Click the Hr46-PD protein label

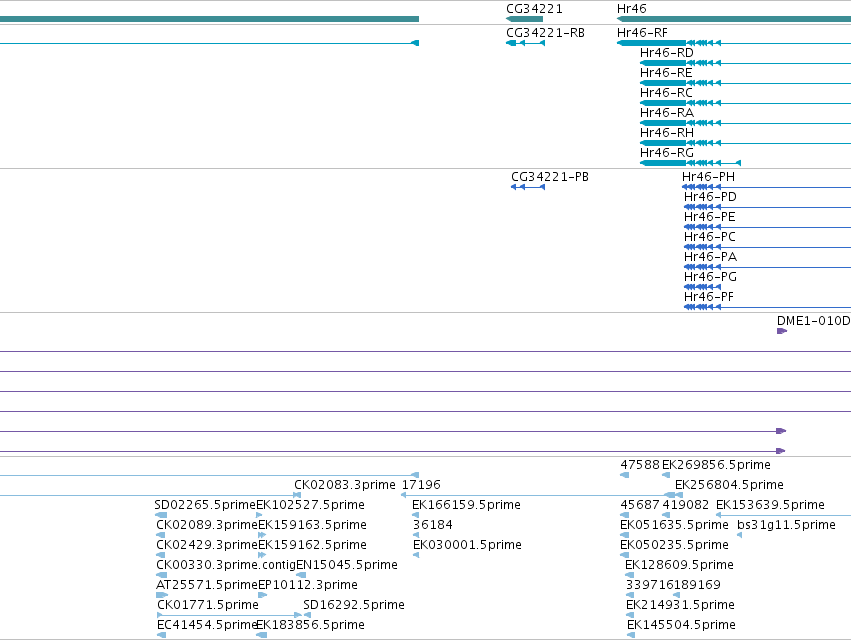[710, 197]
